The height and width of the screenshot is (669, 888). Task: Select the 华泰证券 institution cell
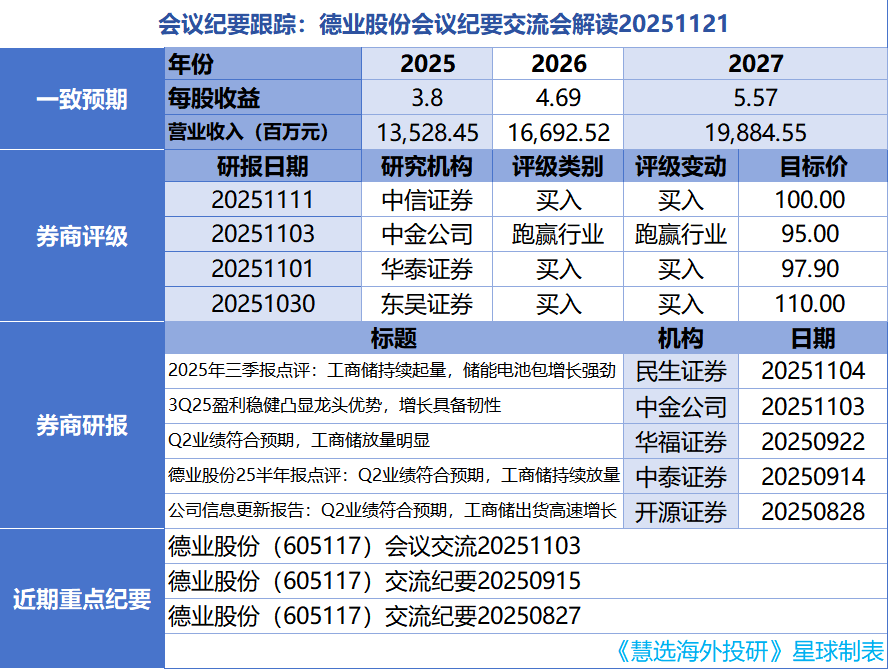point(427,269)
